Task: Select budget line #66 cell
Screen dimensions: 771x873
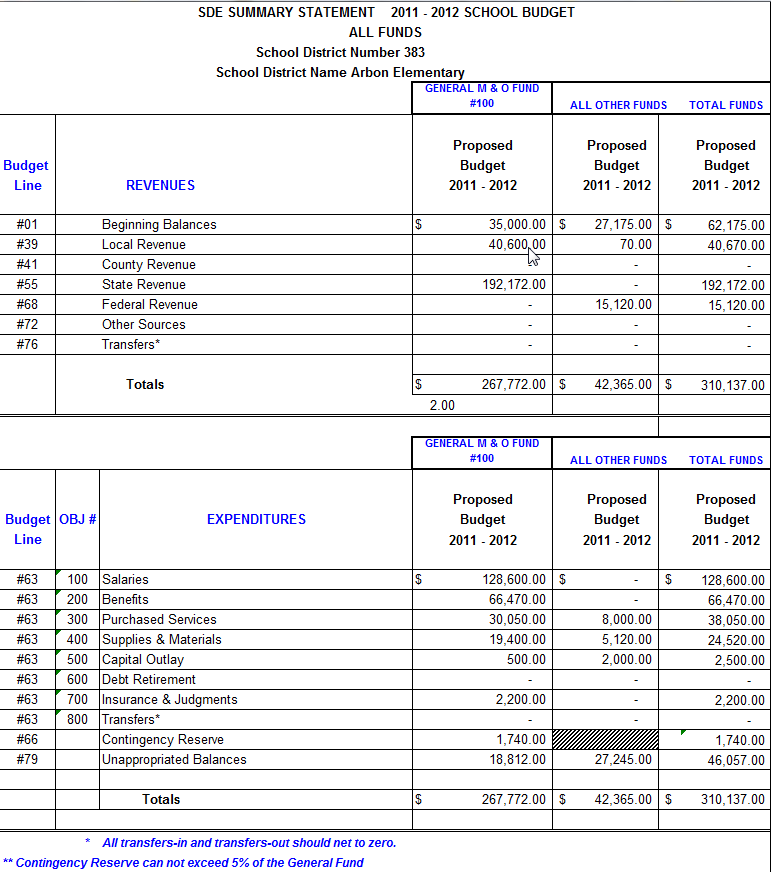Action: pos(27,740)
